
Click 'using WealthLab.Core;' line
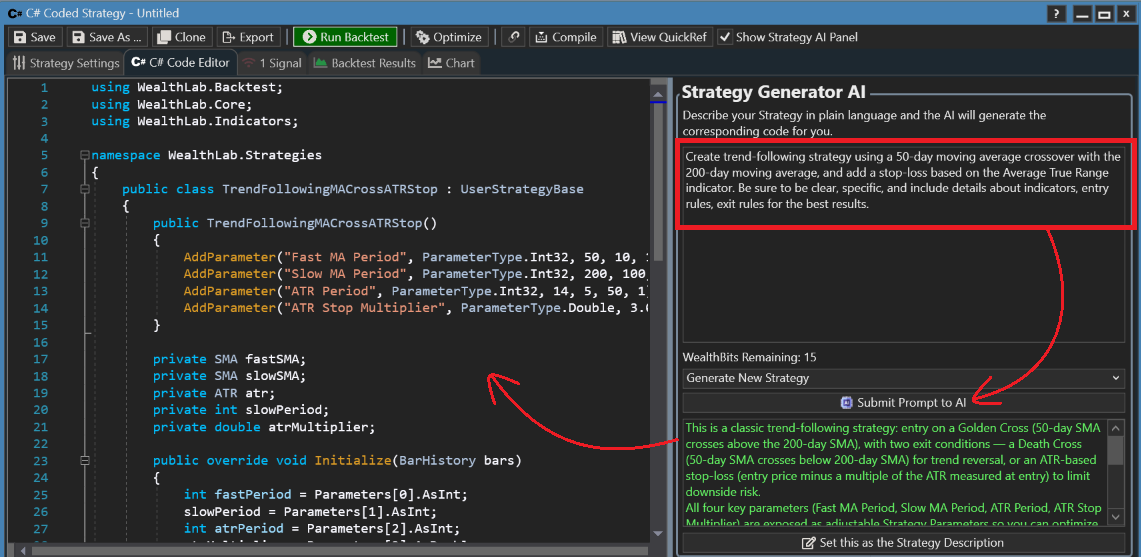172,104
